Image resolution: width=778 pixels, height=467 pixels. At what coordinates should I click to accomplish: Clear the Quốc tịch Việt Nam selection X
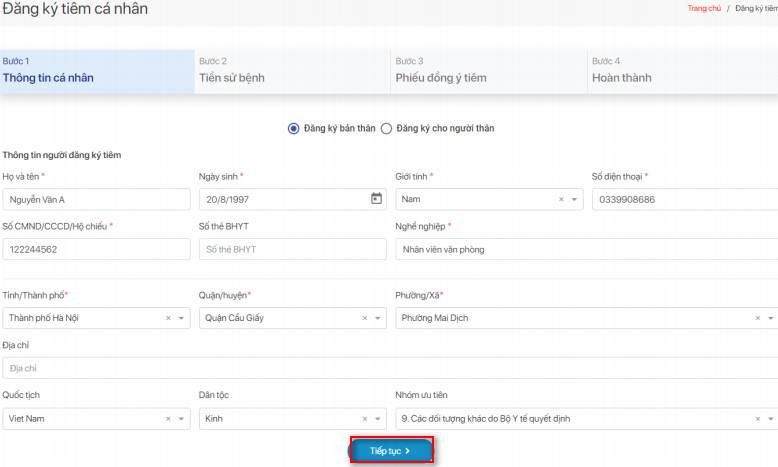pos(168,419)
